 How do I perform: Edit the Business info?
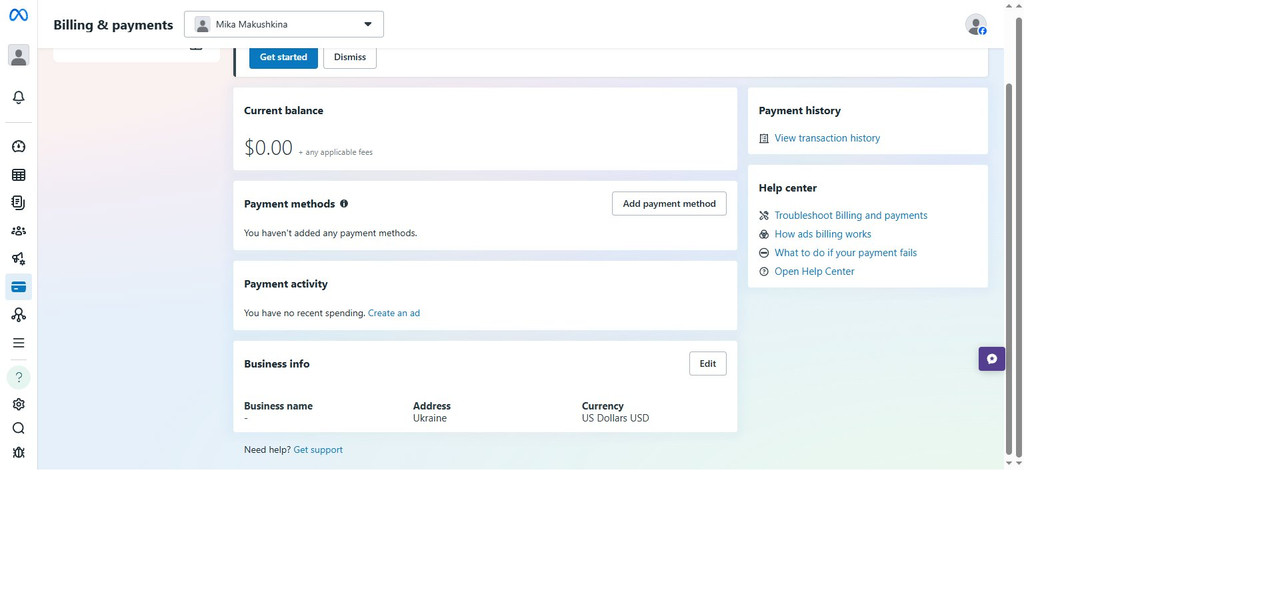[x=708, y=364]
